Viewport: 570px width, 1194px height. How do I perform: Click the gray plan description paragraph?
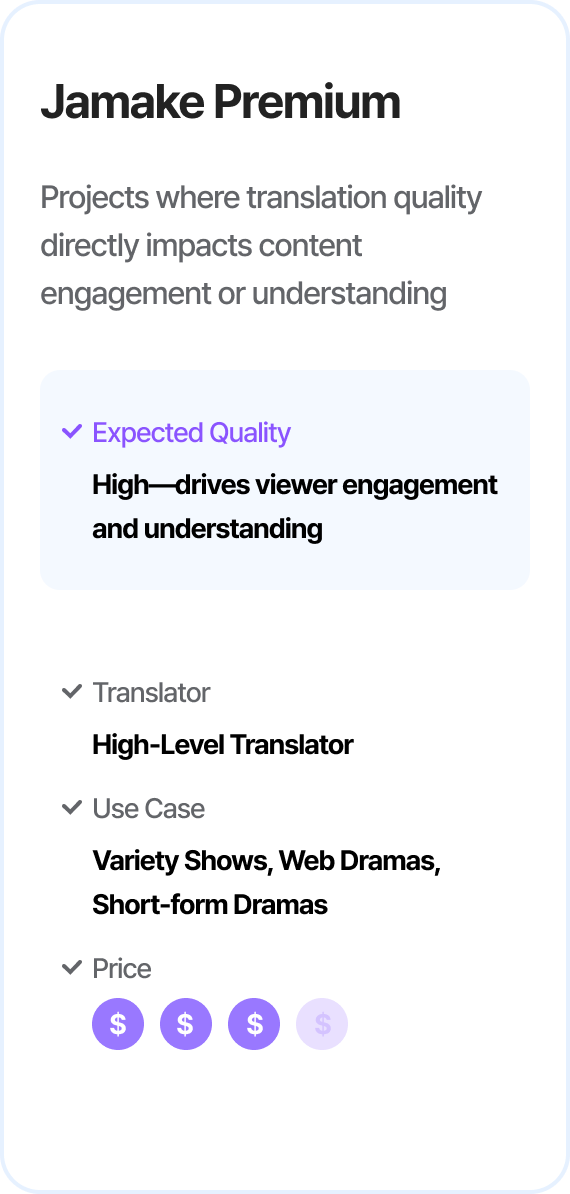[x=261, y=246]
